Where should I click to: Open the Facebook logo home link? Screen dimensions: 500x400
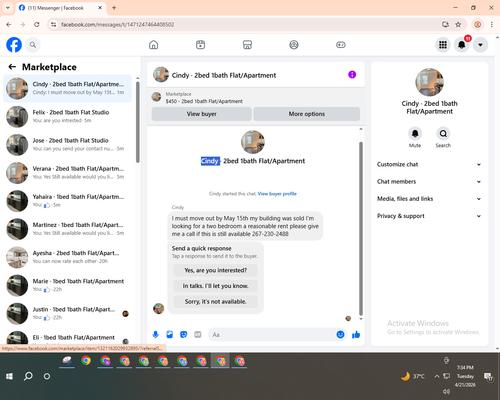(14, 45)
